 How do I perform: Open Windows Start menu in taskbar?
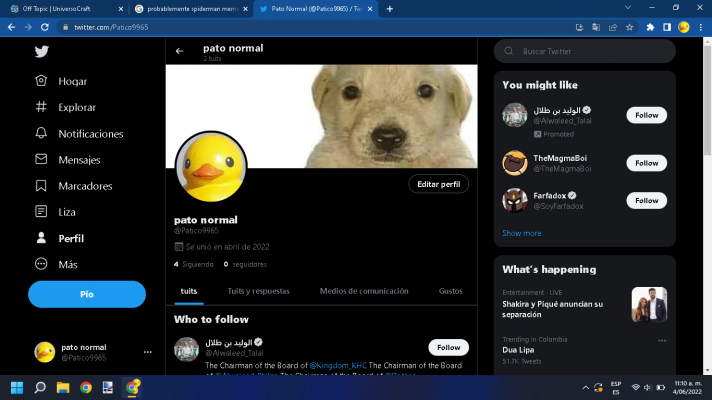pos(16,387)
